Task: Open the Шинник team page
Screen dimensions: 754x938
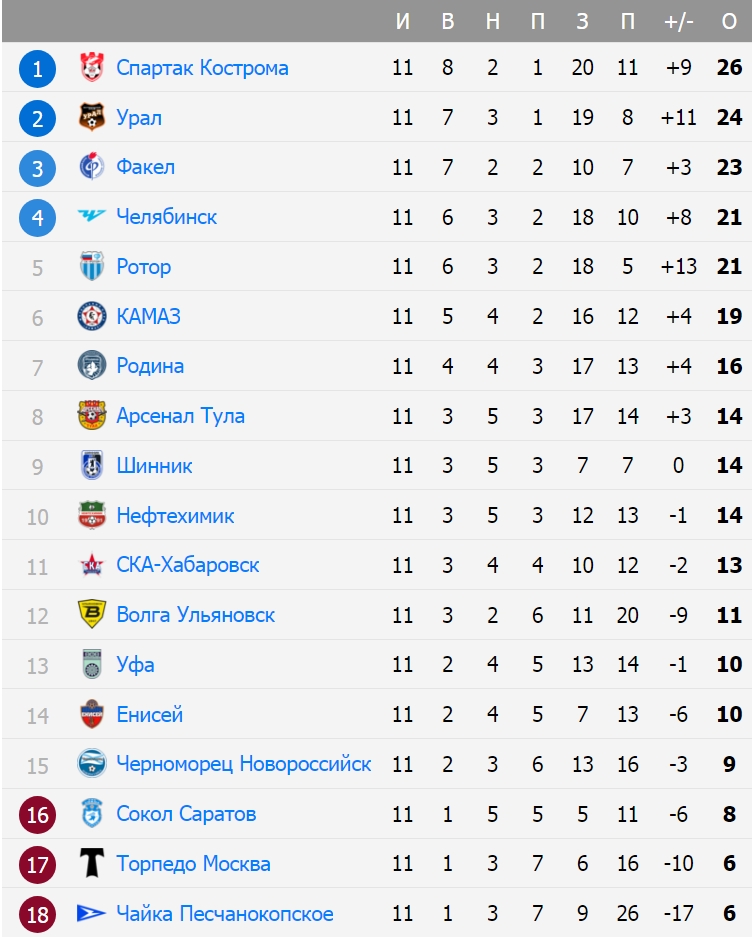Action: point(154,466)
